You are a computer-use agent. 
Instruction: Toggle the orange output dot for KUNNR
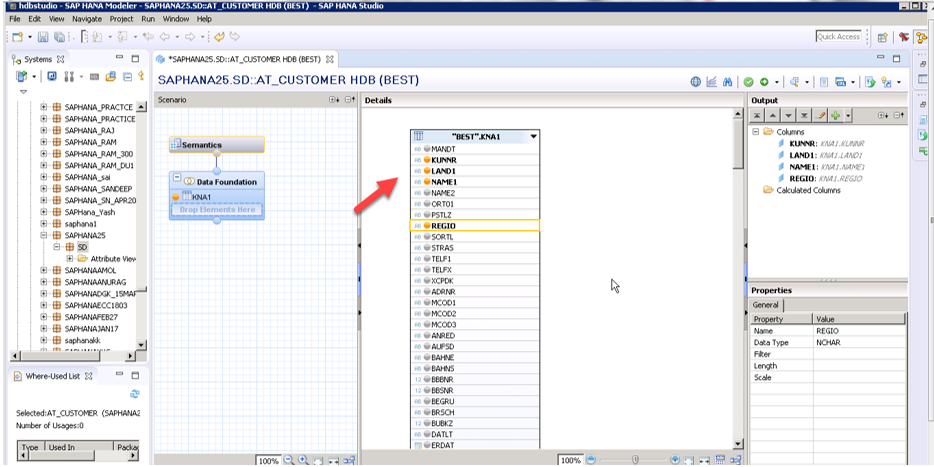click(427, 160)
